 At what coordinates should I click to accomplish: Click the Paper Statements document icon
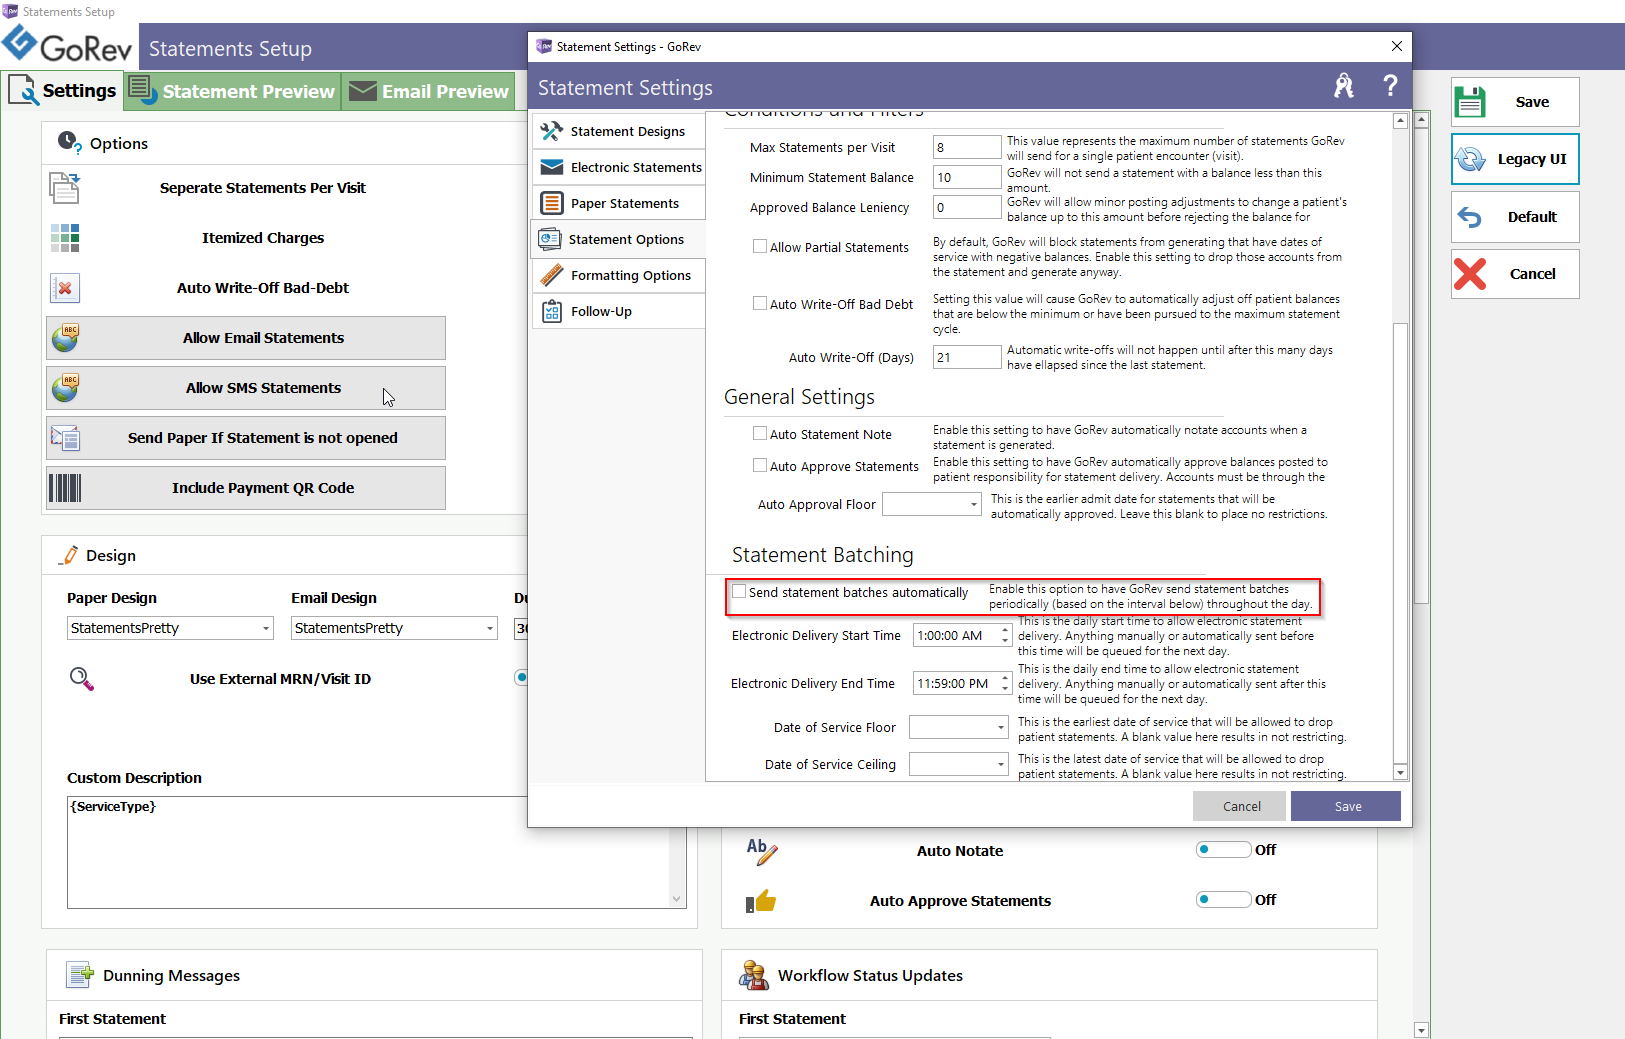552,203
